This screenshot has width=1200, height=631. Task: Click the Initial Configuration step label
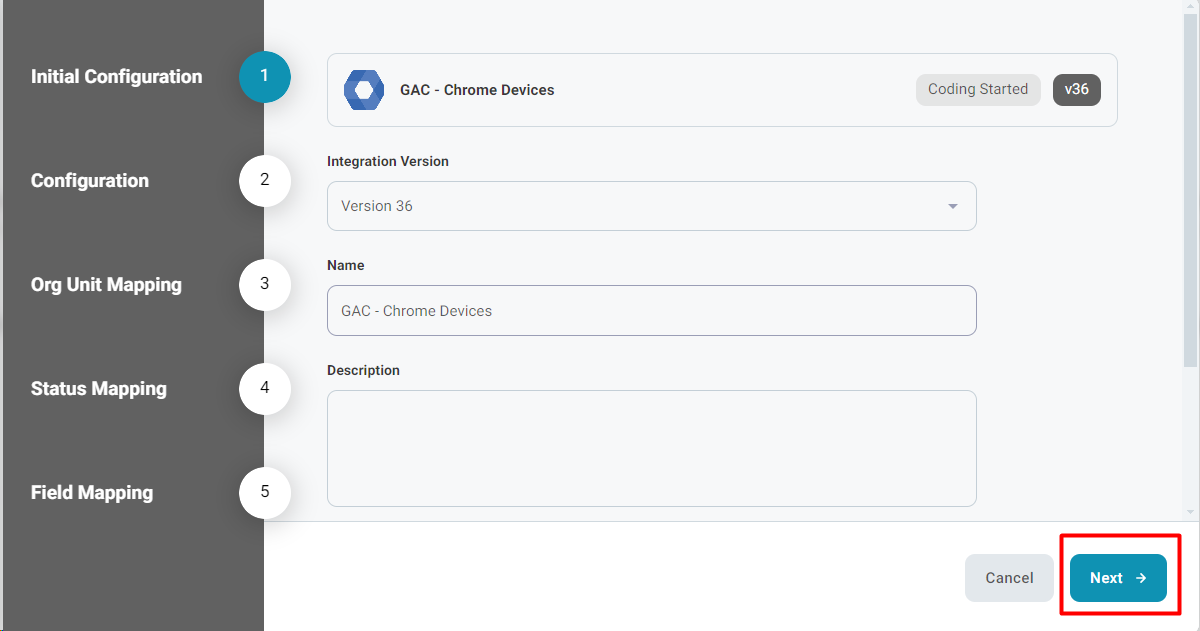pos(116,77)
